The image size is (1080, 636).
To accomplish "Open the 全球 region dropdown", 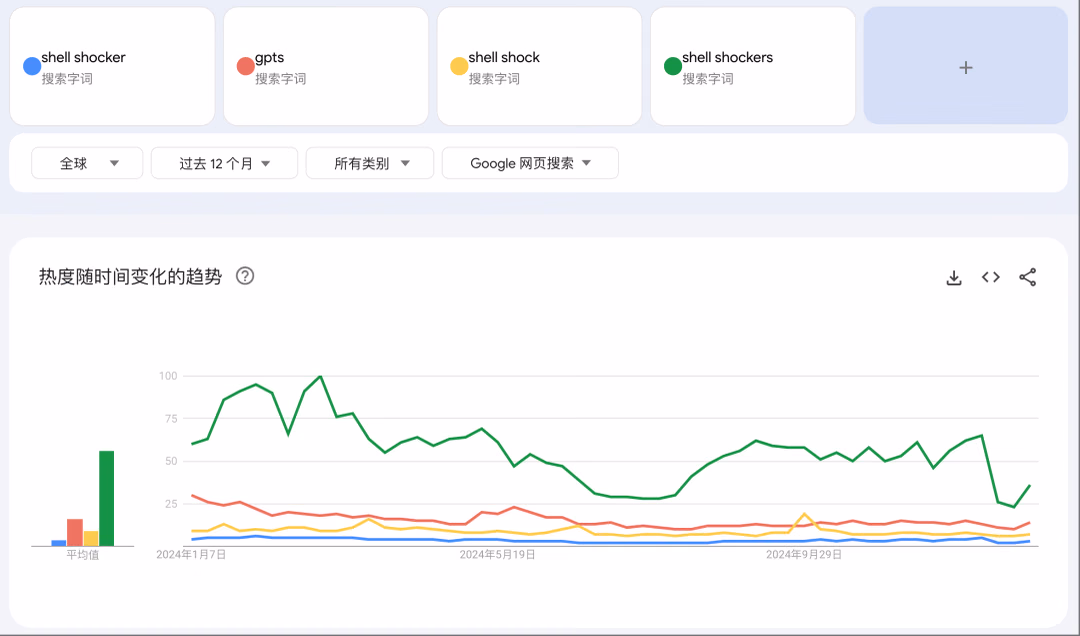I will point(87,163).
